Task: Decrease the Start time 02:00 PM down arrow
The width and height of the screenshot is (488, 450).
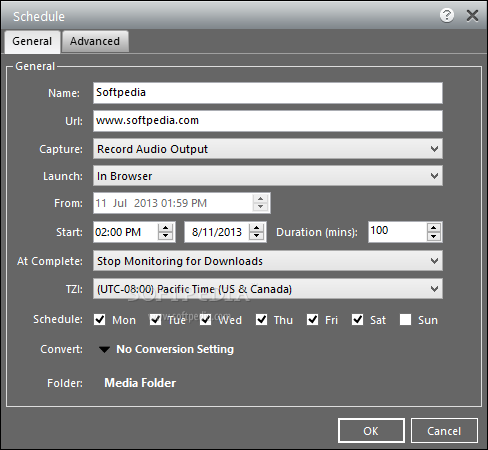Action: pos(166,236)
